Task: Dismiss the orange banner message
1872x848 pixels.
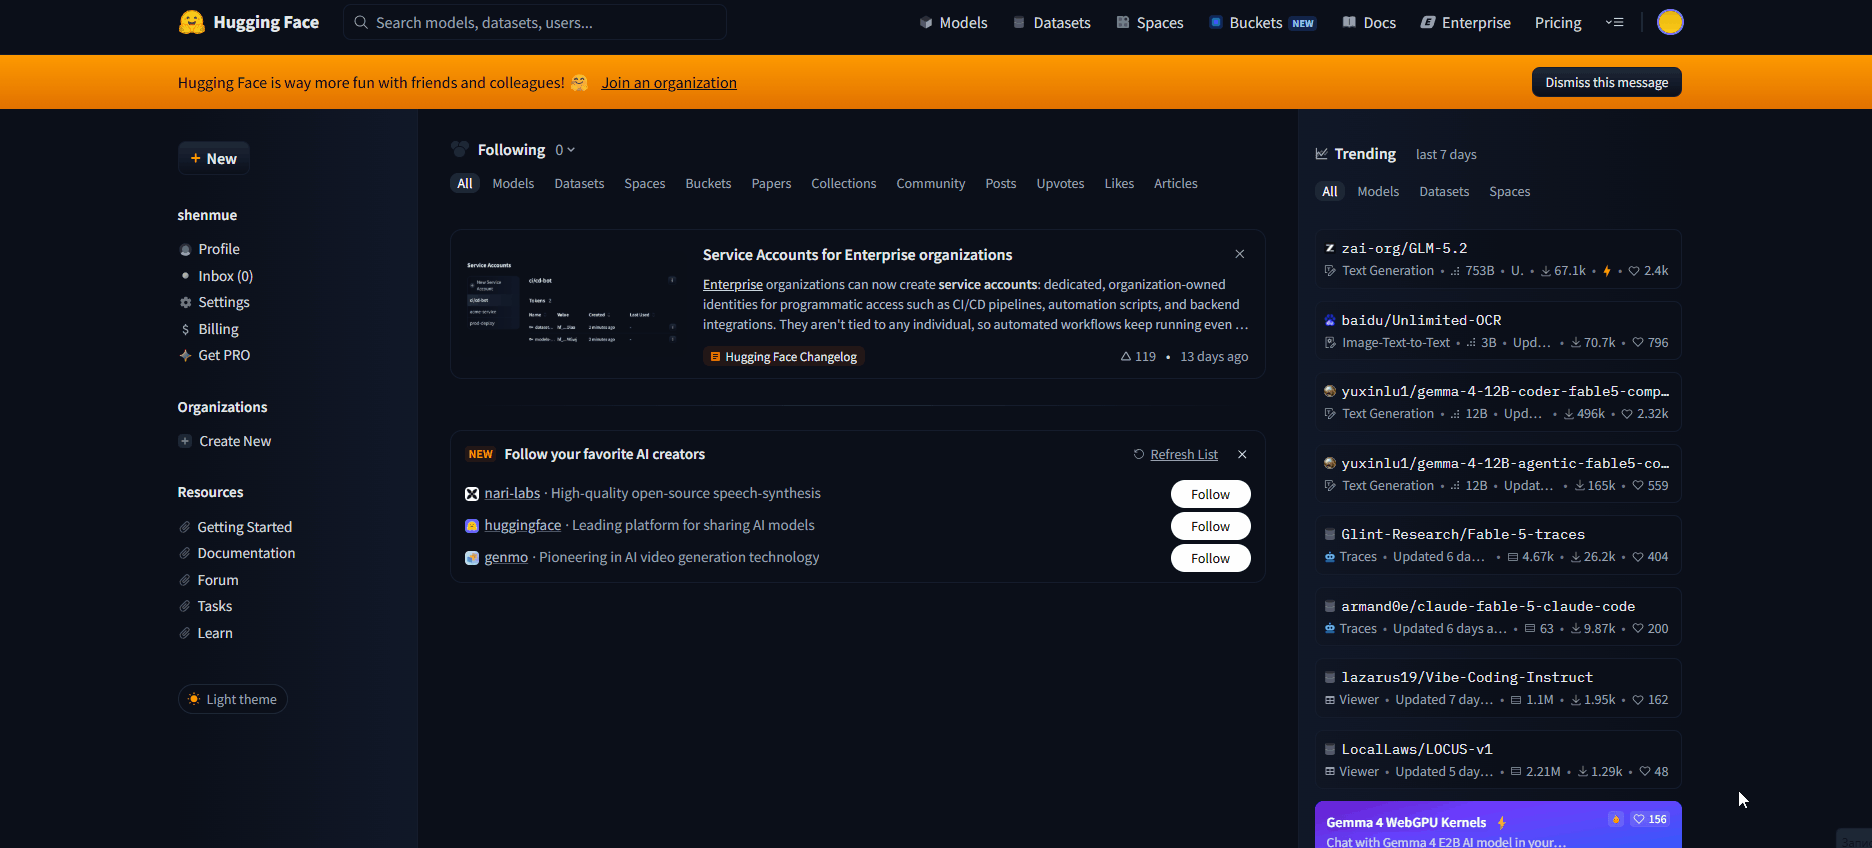Action: click(1606, 82)
